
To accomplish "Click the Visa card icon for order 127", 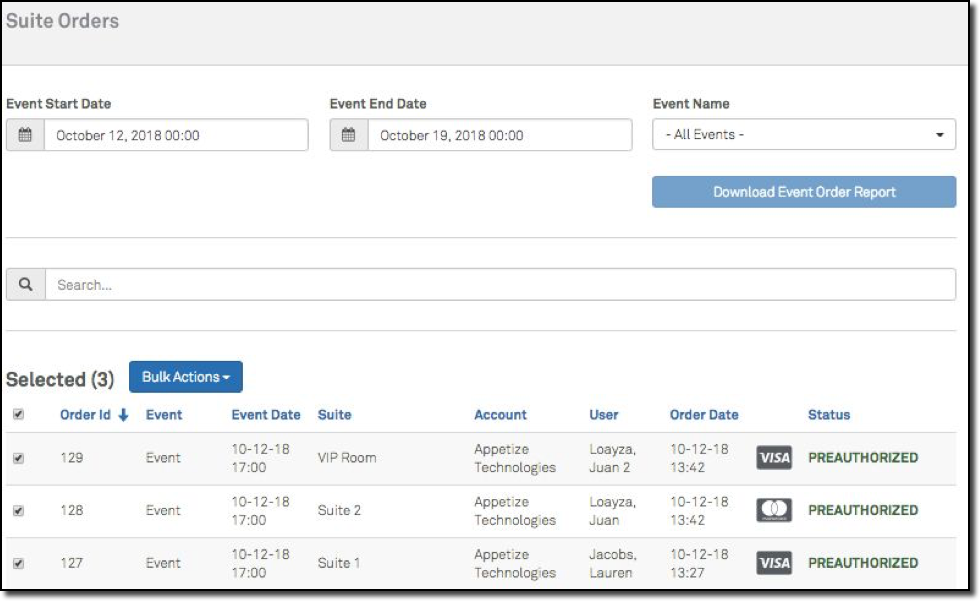I will [x=774, y=563].
